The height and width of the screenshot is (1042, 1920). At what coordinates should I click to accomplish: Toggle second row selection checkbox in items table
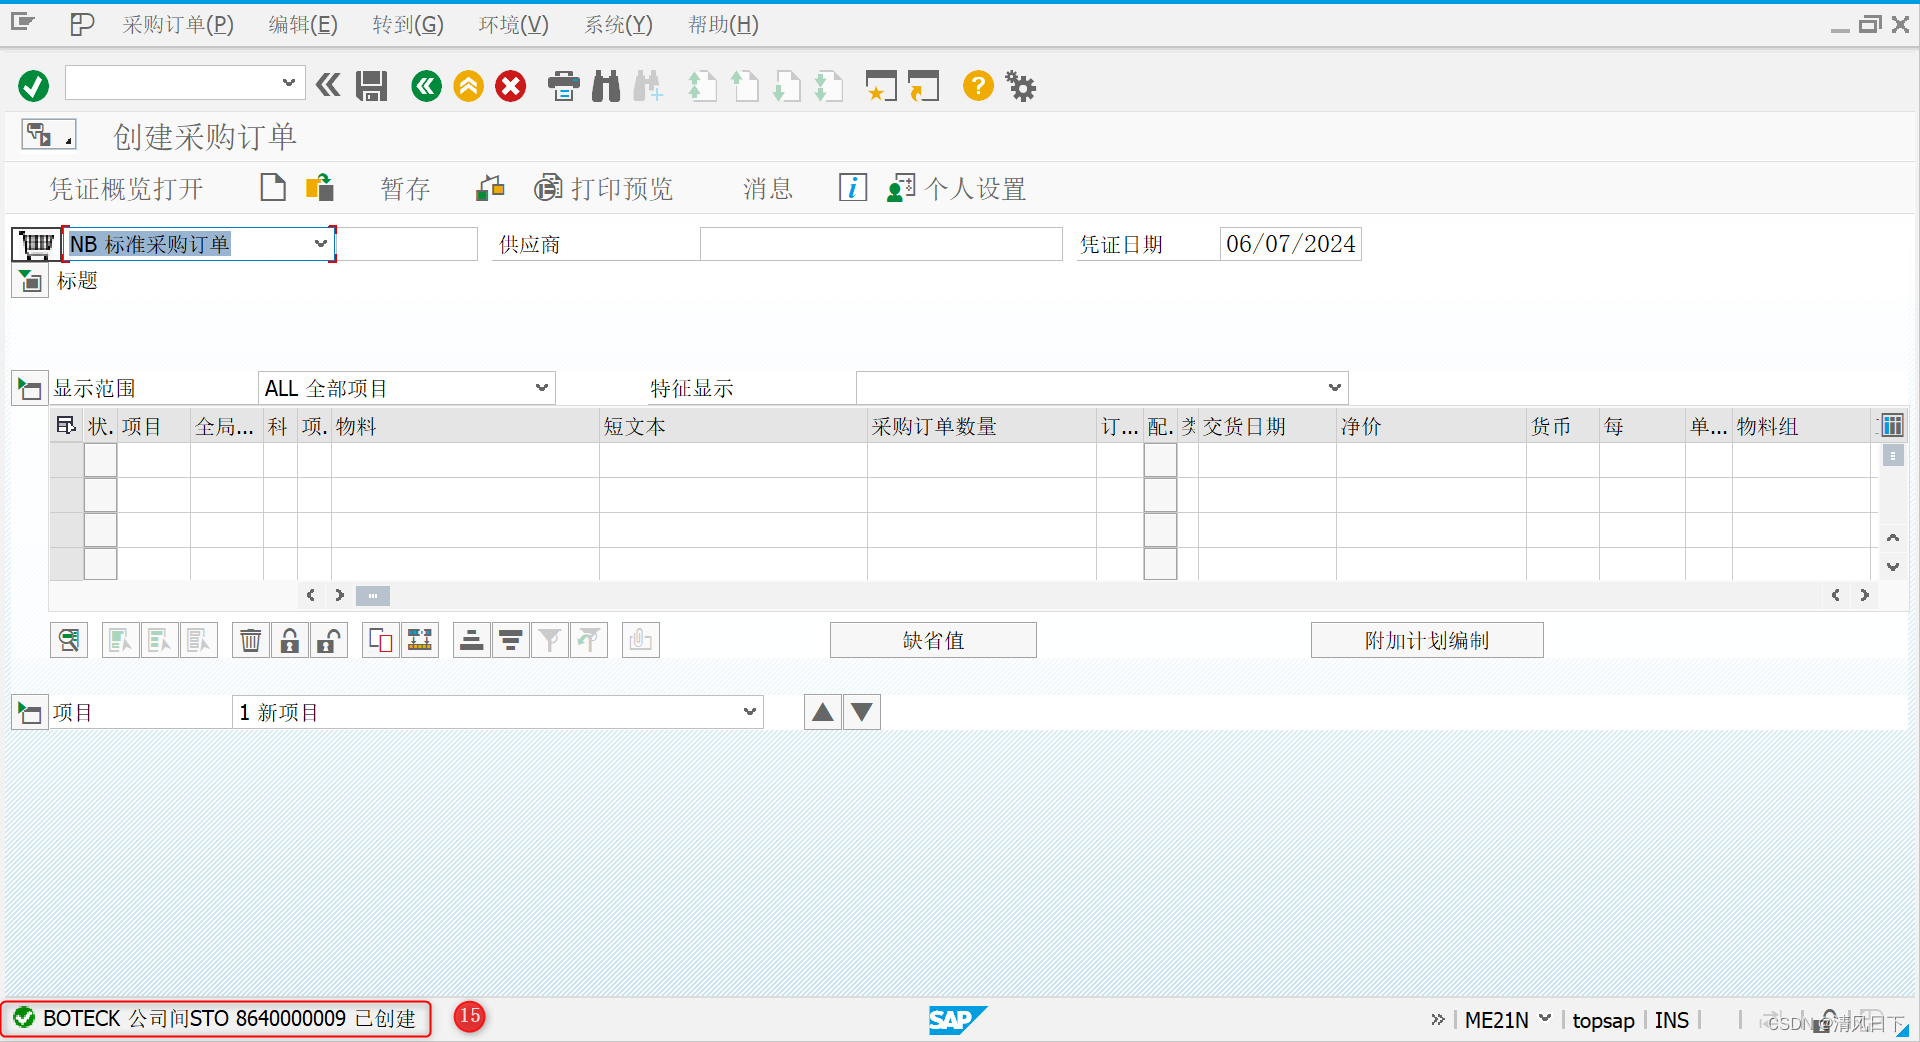coord(101,495)
